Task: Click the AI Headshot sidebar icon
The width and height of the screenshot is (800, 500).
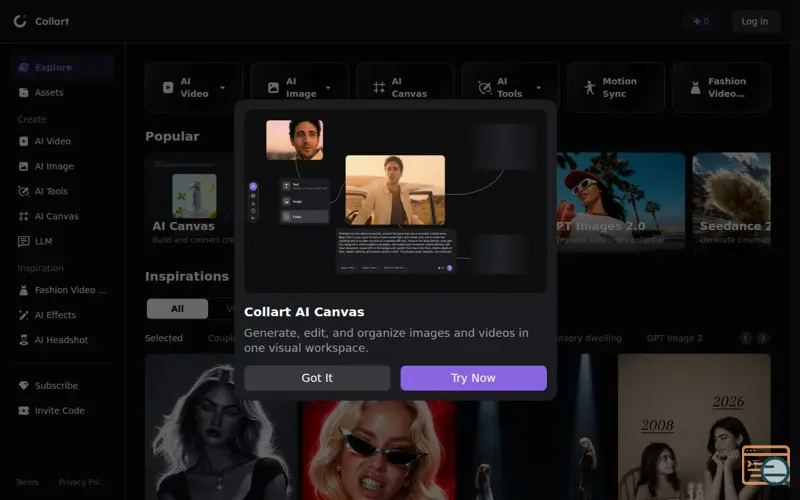Action: click(x=23, y=340)
